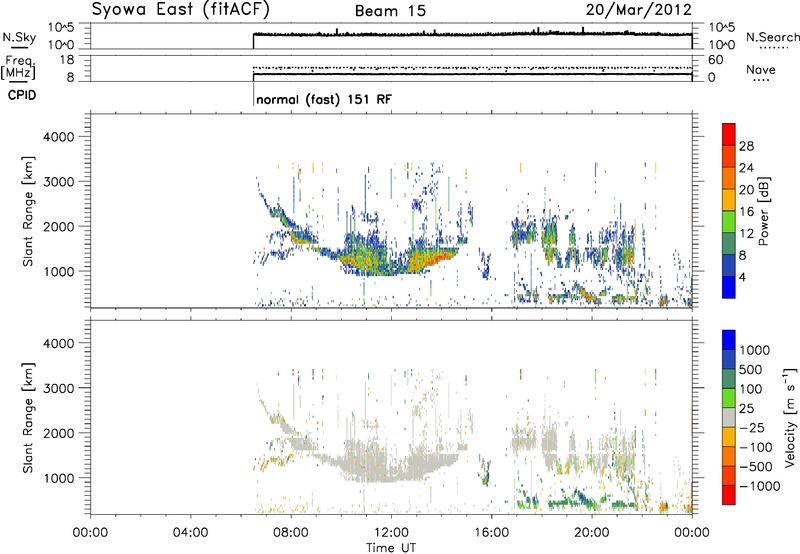Click the 'normal (fast) 151 RF' text

324,99
